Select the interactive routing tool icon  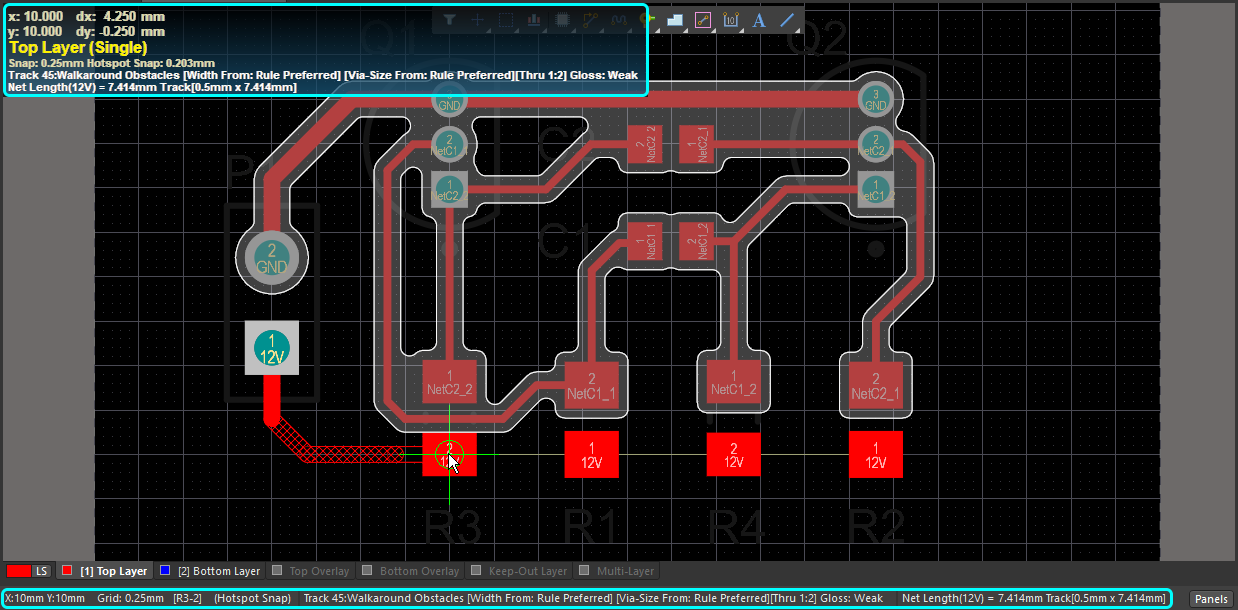(x=590, y=19)
